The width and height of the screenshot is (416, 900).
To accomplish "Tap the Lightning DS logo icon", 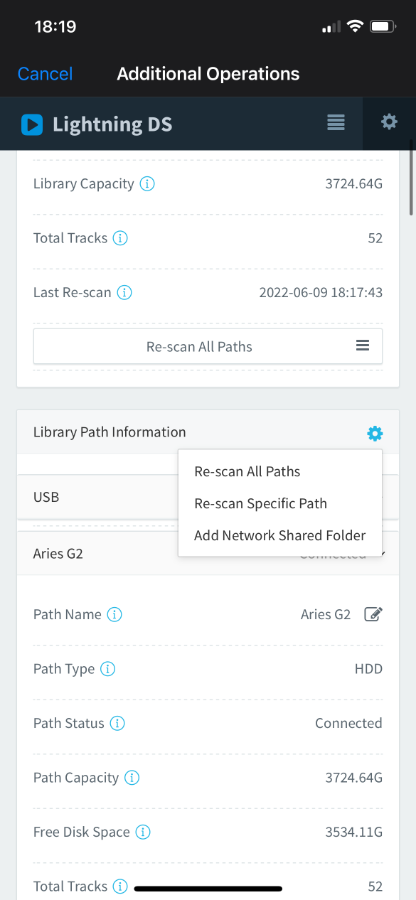I will tap(32, 125).
